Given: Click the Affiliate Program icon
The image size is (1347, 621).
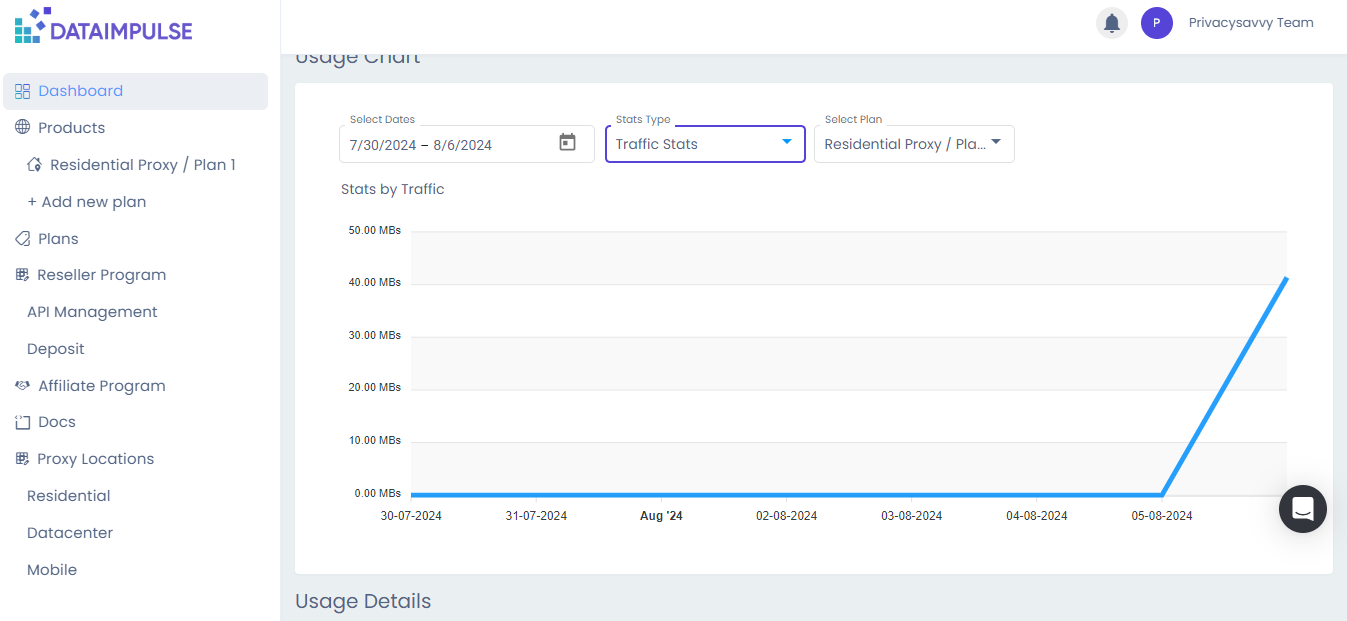Looking at the screenshot, I should (21, 385).
